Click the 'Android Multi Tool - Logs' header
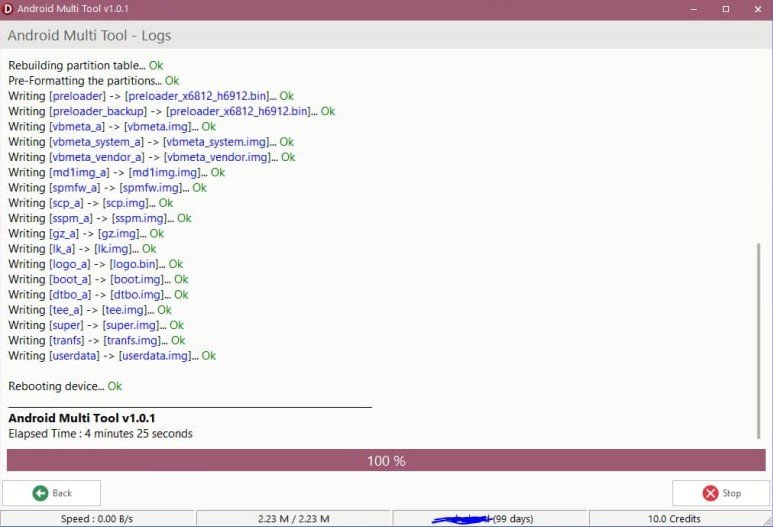Image resolution: width=773 pixels, height=527 pixels. [x=90, y=35]
